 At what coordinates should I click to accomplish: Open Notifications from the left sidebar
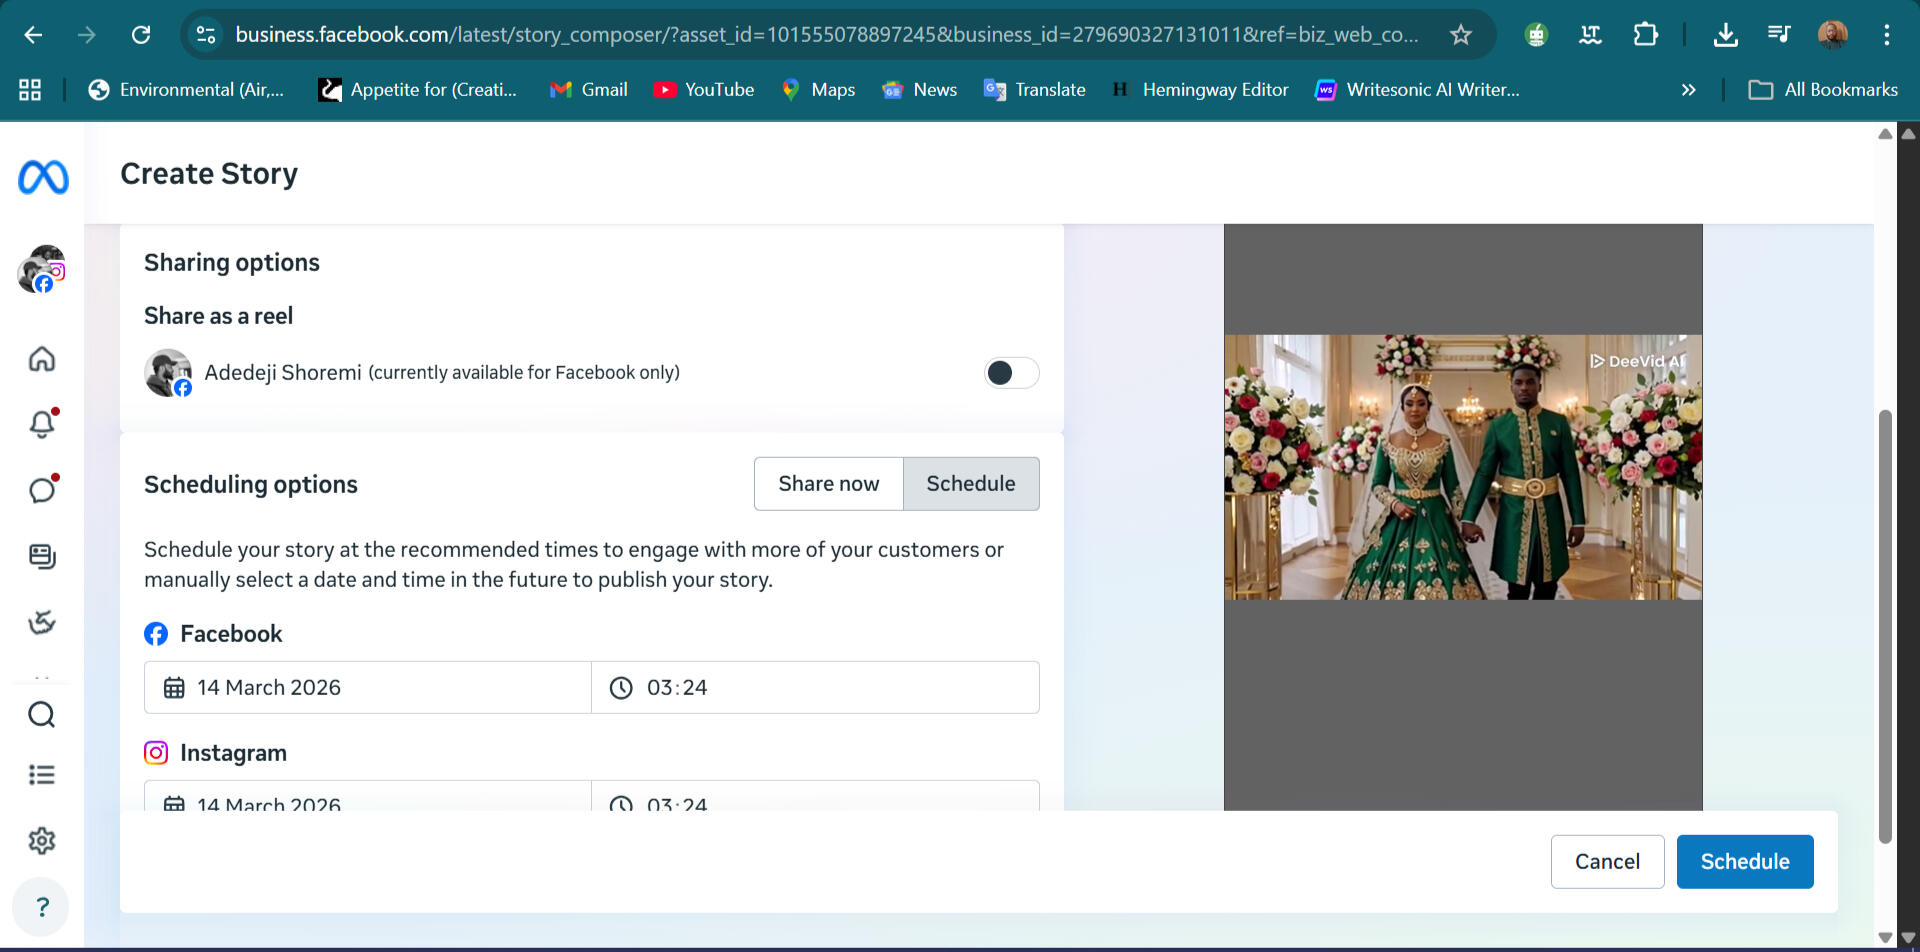42,424
